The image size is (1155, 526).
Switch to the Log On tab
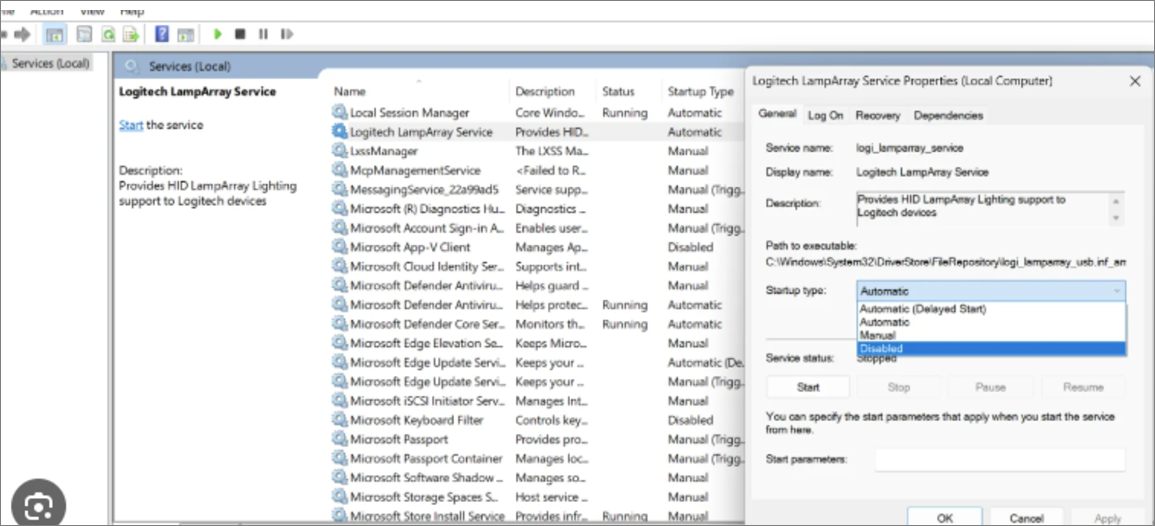pos(825,115)
